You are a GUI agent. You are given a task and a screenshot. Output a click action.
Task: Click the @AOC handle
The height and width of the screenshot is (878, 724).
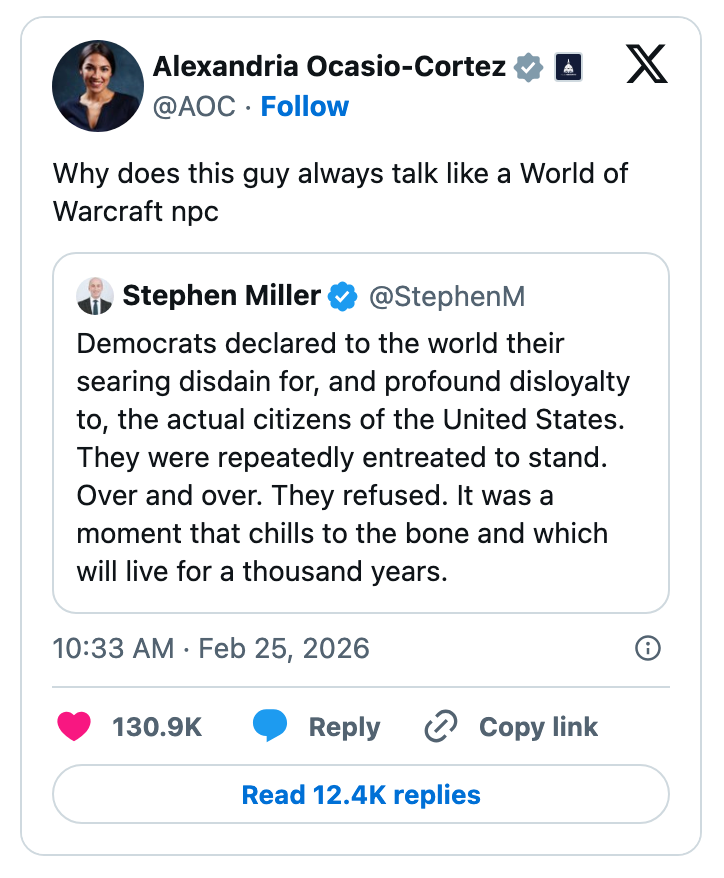point(194,107)
